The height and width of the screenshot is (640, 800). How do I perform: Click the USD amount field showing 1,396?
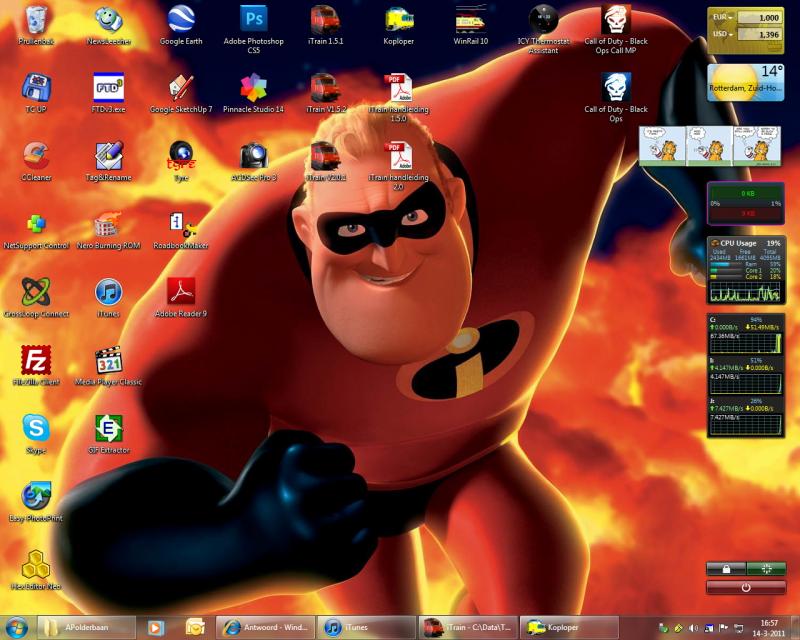tap(760, 34)
